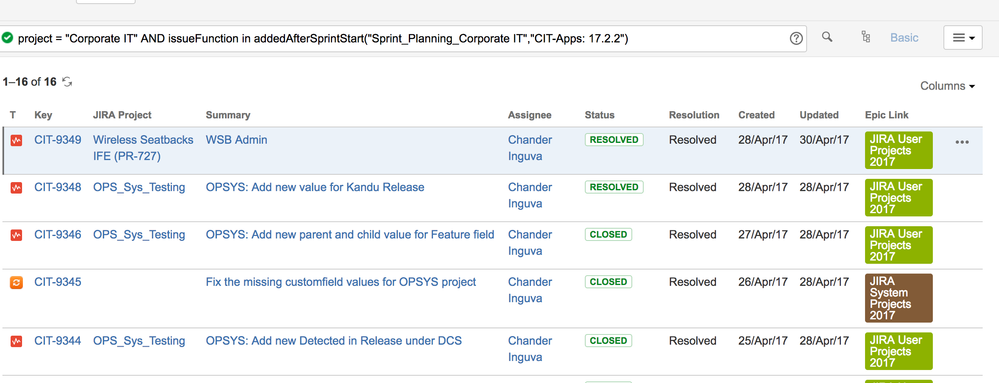Refresh the search results list
This screenshot has width=999, height=383.
[x=67, y=82]
